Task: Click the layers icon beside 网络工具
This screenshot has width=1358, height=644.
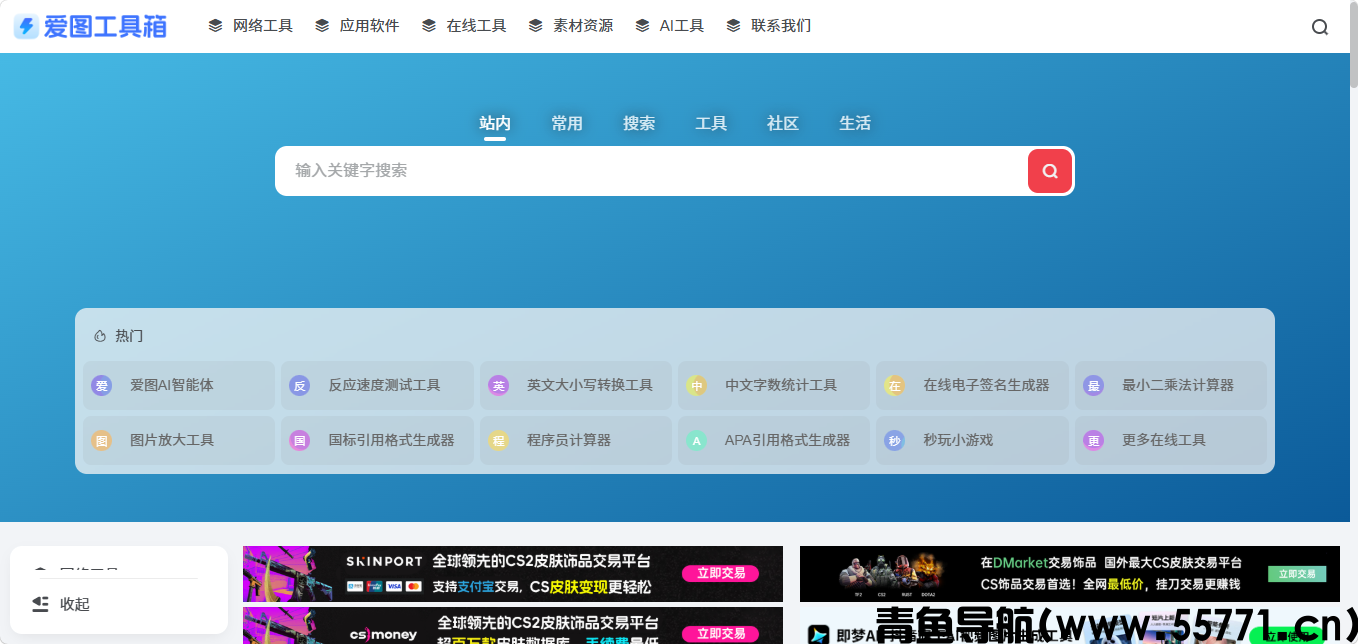Action: pyautogui.click(x=215, y=26)
